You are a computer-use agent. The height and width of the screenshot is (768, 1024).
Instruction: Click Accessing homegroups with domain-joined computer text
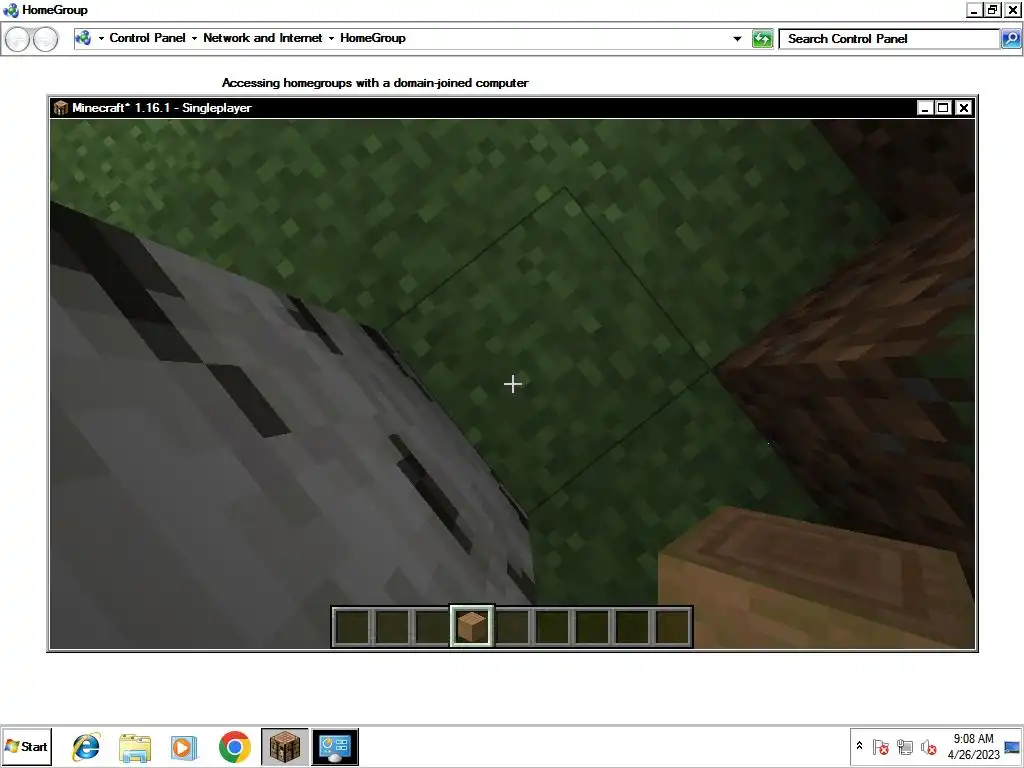375,83
